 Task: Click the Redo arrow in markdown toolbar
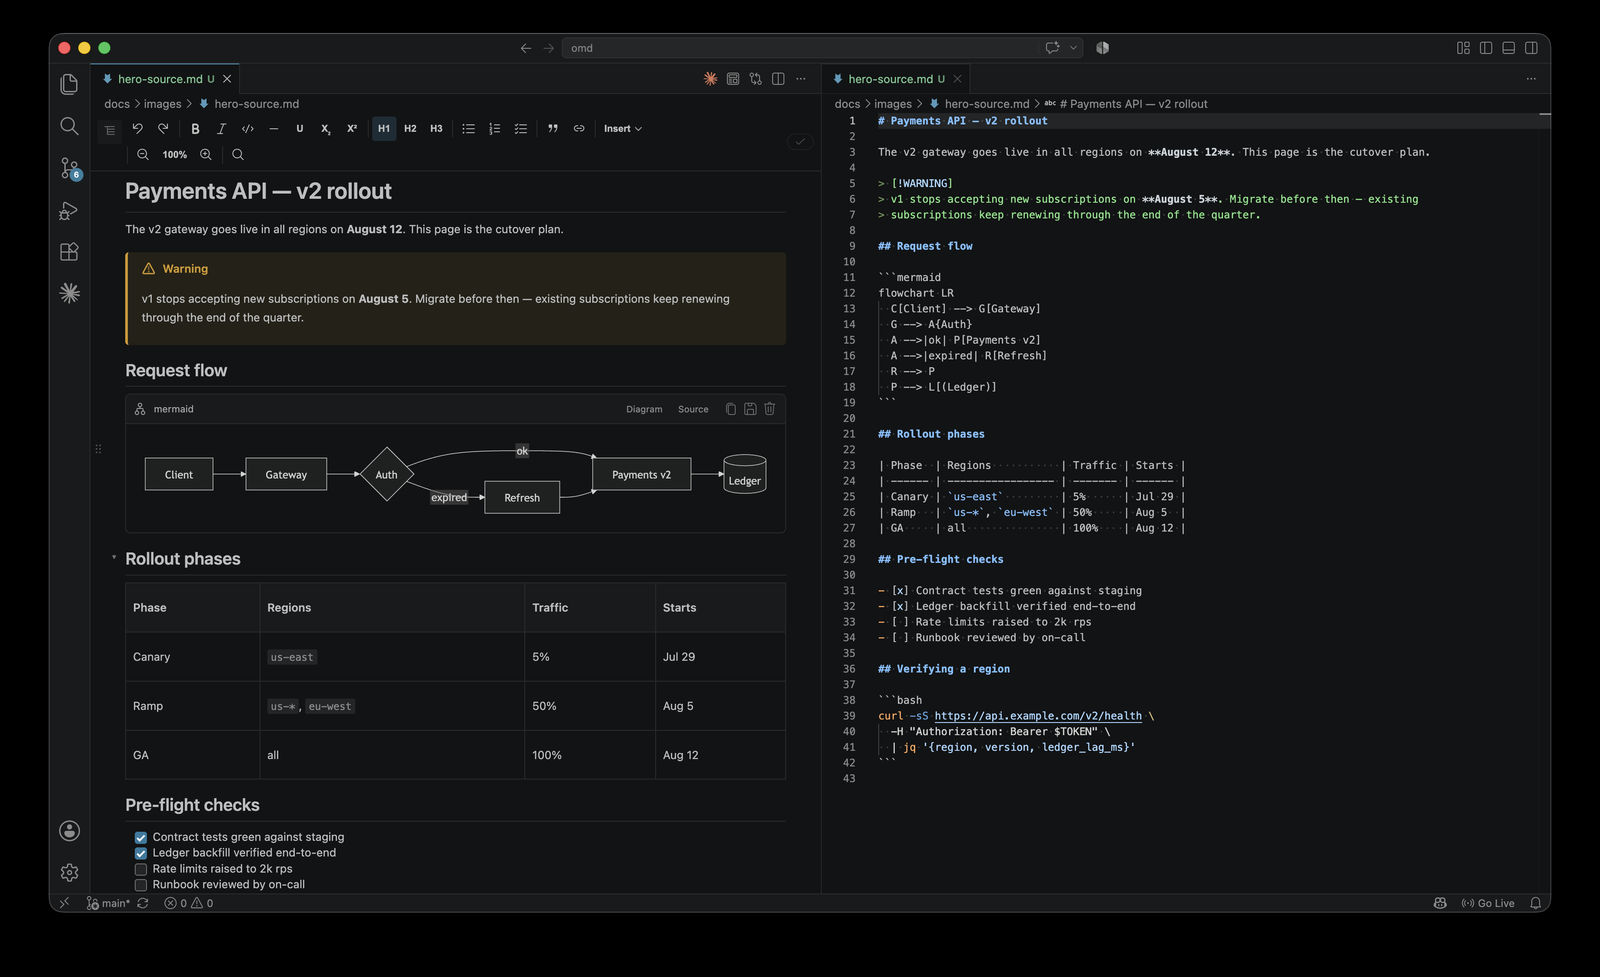[x=163, y=128]
